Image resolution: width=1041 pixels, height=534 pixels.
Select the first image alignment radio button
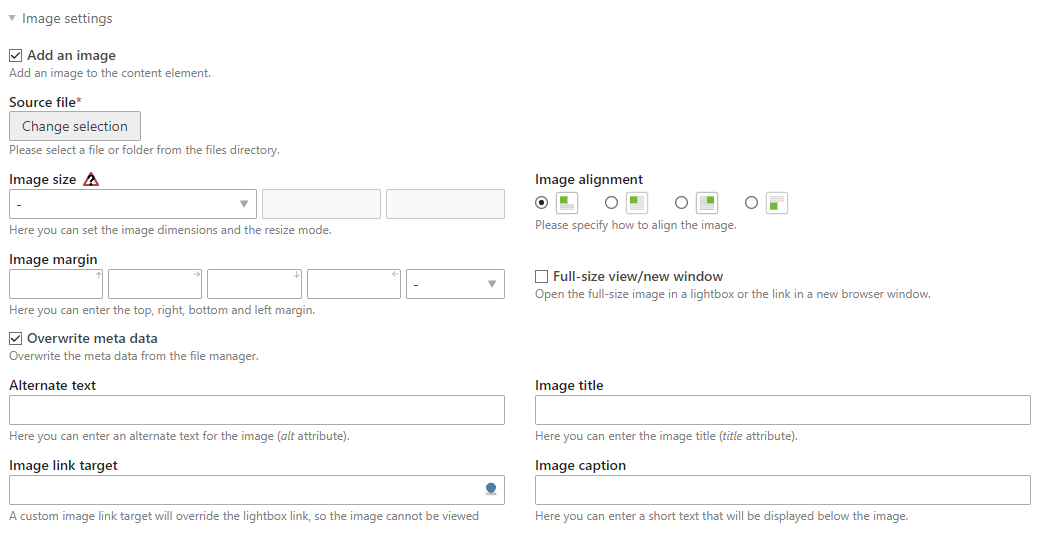coord(542,203)
